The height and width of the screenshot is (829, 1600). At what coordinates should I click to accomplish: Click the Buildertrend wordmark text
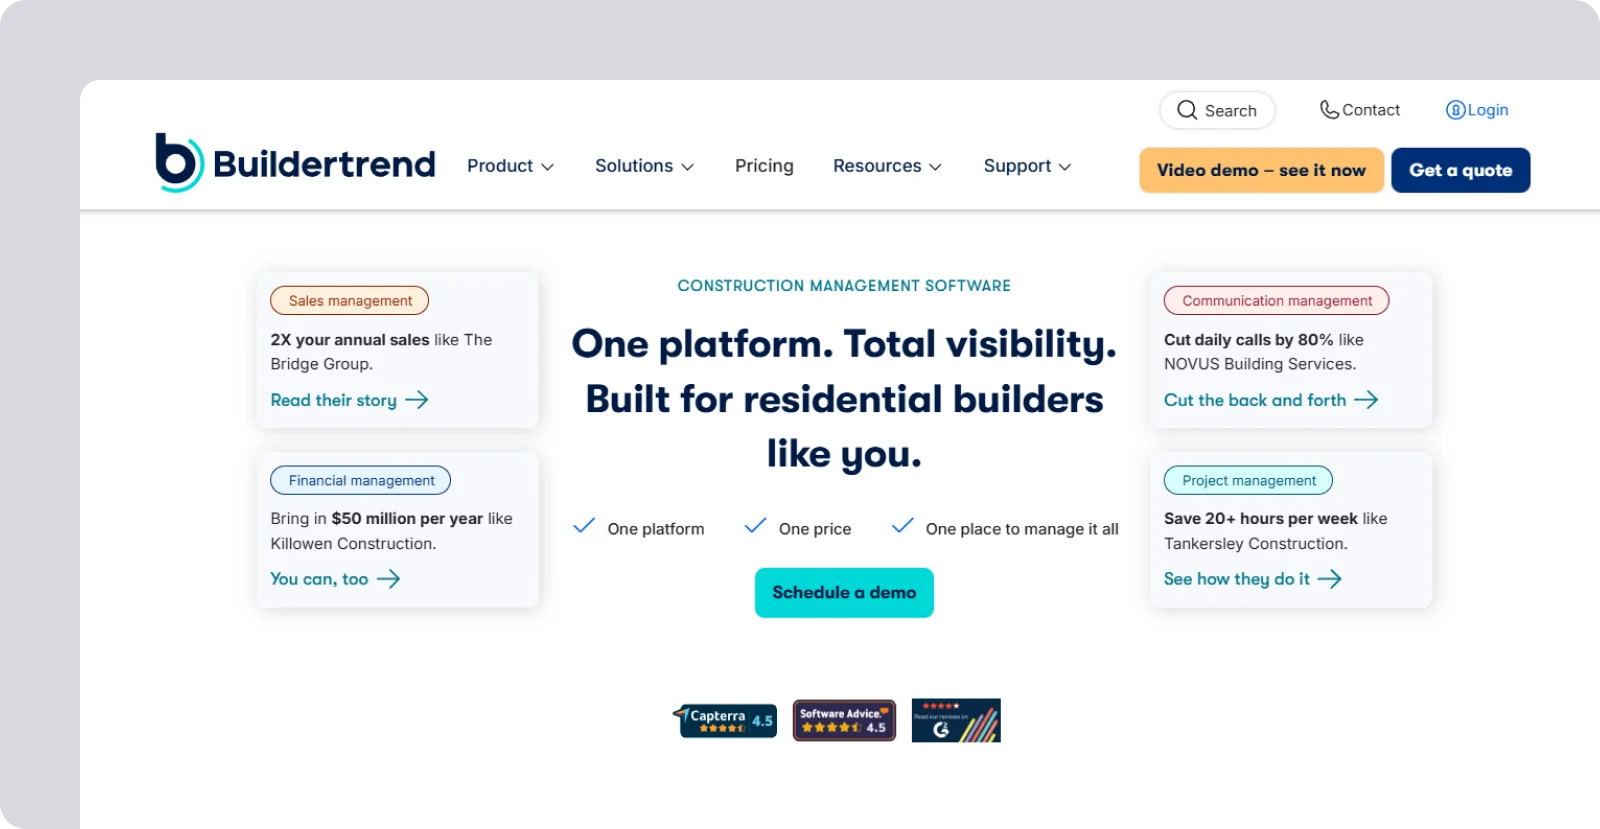coord(324,164)
